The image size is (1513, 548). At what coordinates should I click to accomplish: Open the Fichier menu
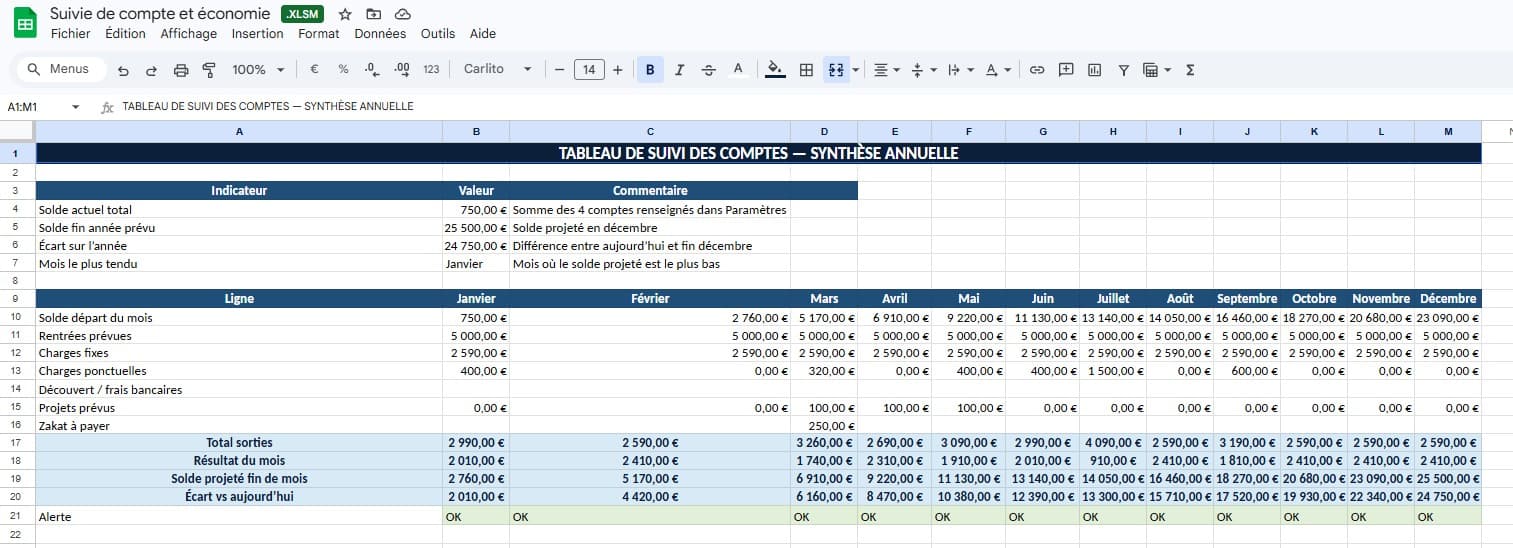tap(70, 34)
